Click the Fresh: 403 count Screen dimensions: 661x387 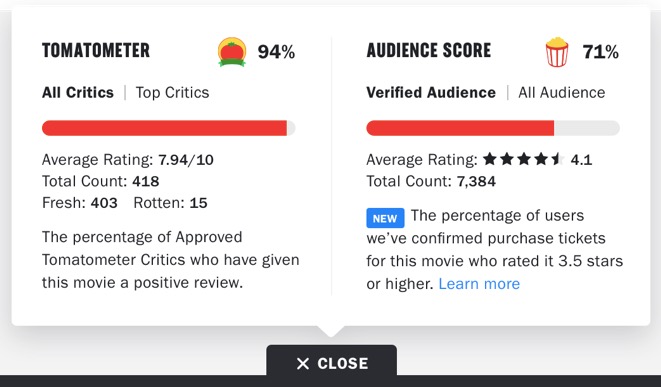tap(80, 203)
